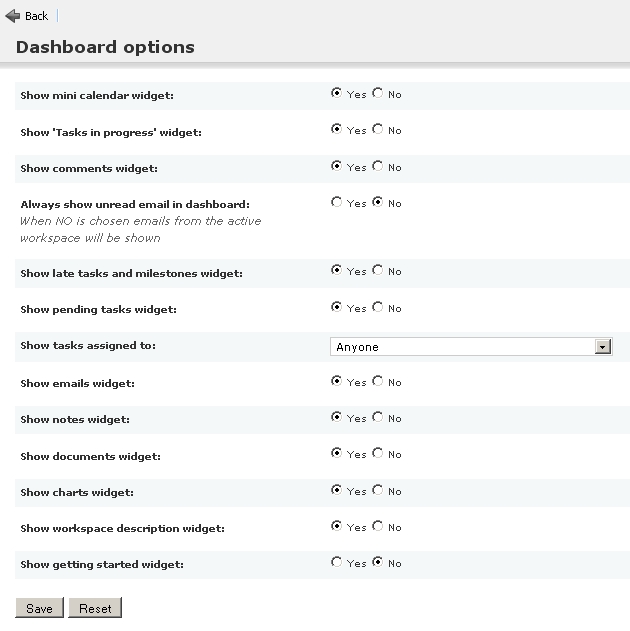This screenshot has width=630, height=631.
Task: Click the Back link text
Action: (37, 16)
